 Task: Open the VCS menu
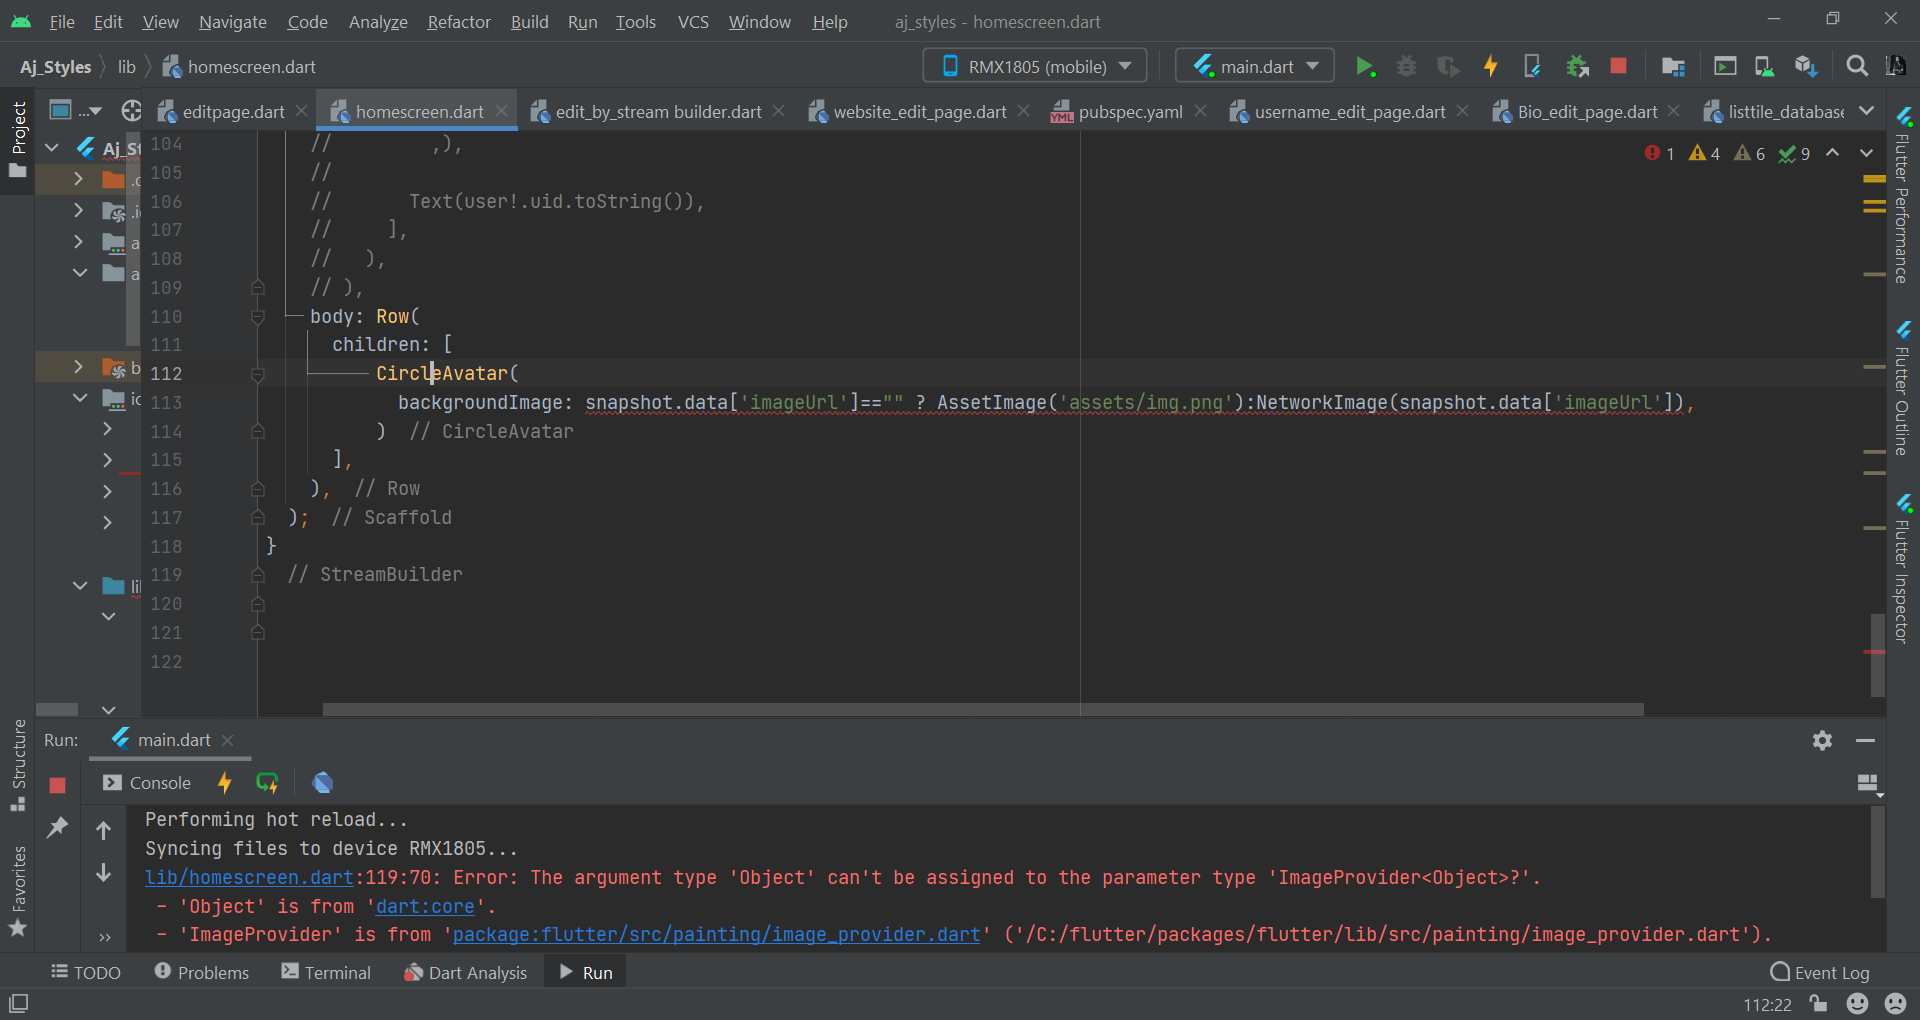pyautogui.click(x=693, y=21)
